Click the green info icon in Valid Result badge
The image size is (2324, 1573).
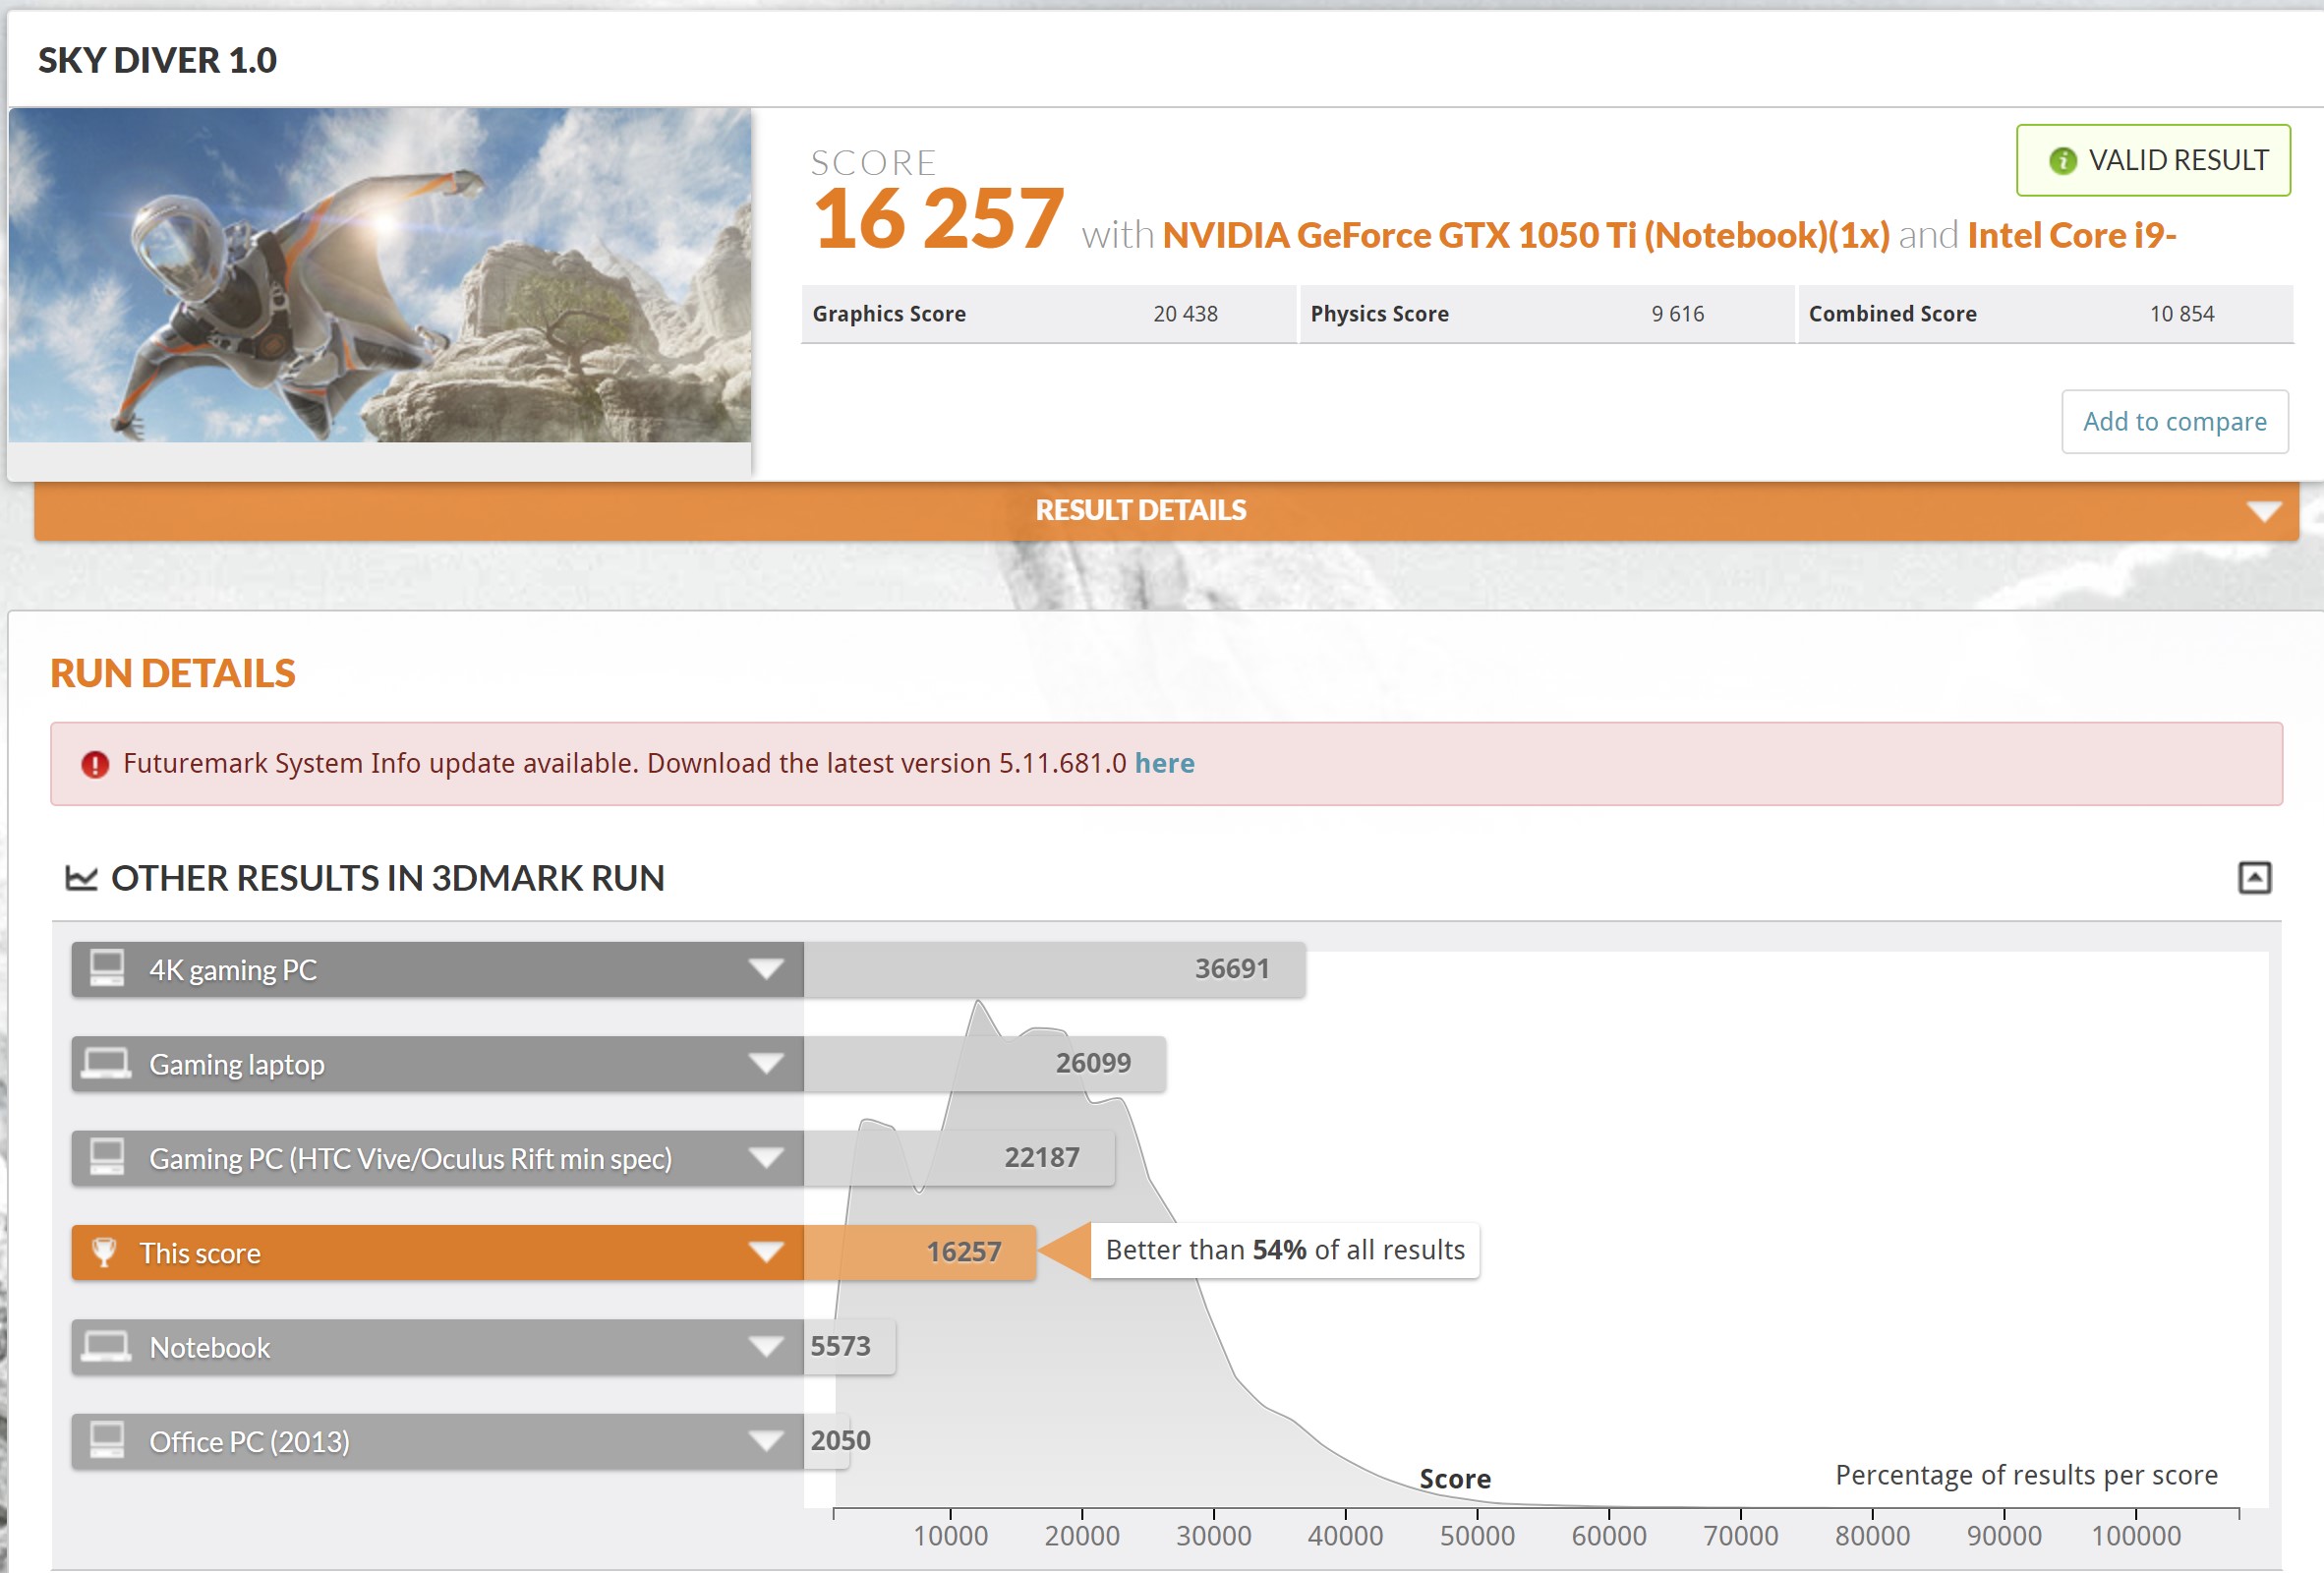[x=2062, y=160]
